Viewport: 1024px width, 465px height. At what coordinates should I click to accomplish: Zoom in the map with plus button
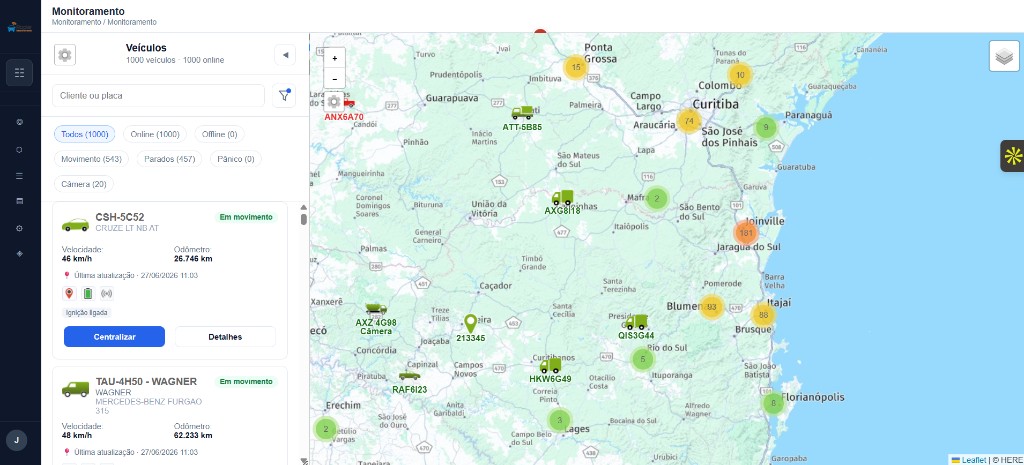334,58
